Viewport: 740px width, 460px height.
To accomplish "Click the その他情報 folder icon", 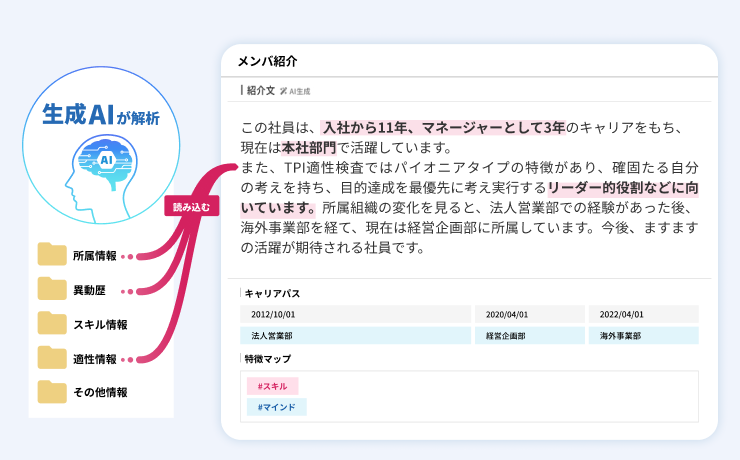I will click(52, 392).
